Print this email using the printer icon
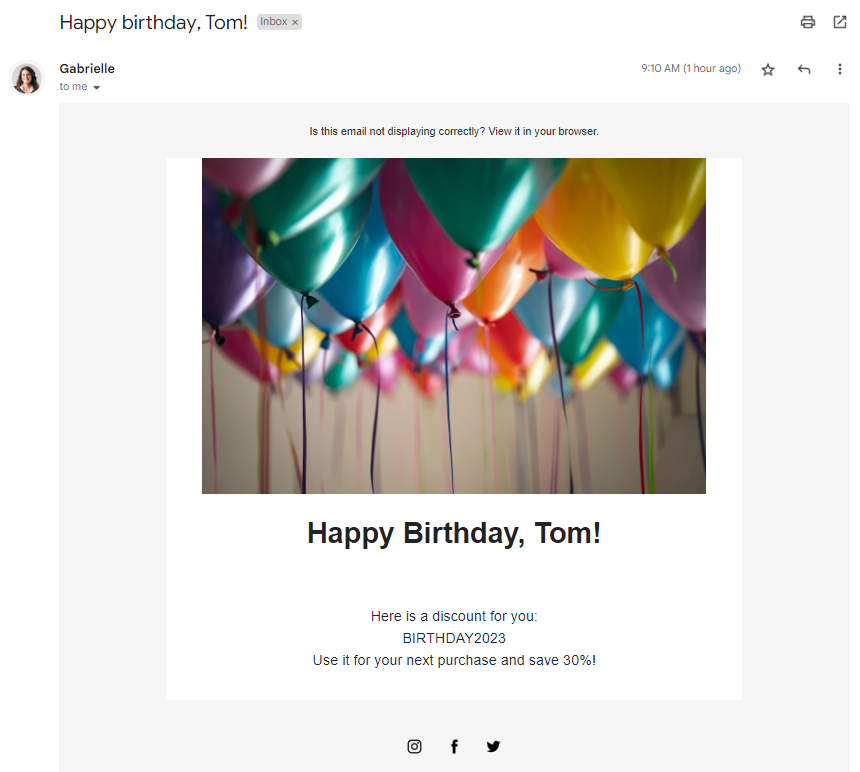The height and width of the screenshot is (772, 860). (808, 22)
